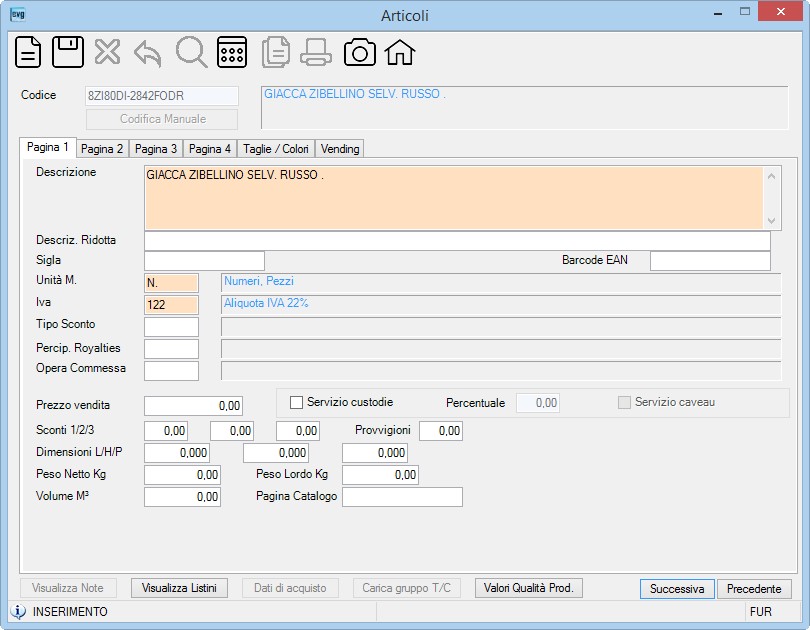The height and width of the screenshot is (630, 810).
Task: Click the new document toolbar icon
Action: [x=28, y=52]
